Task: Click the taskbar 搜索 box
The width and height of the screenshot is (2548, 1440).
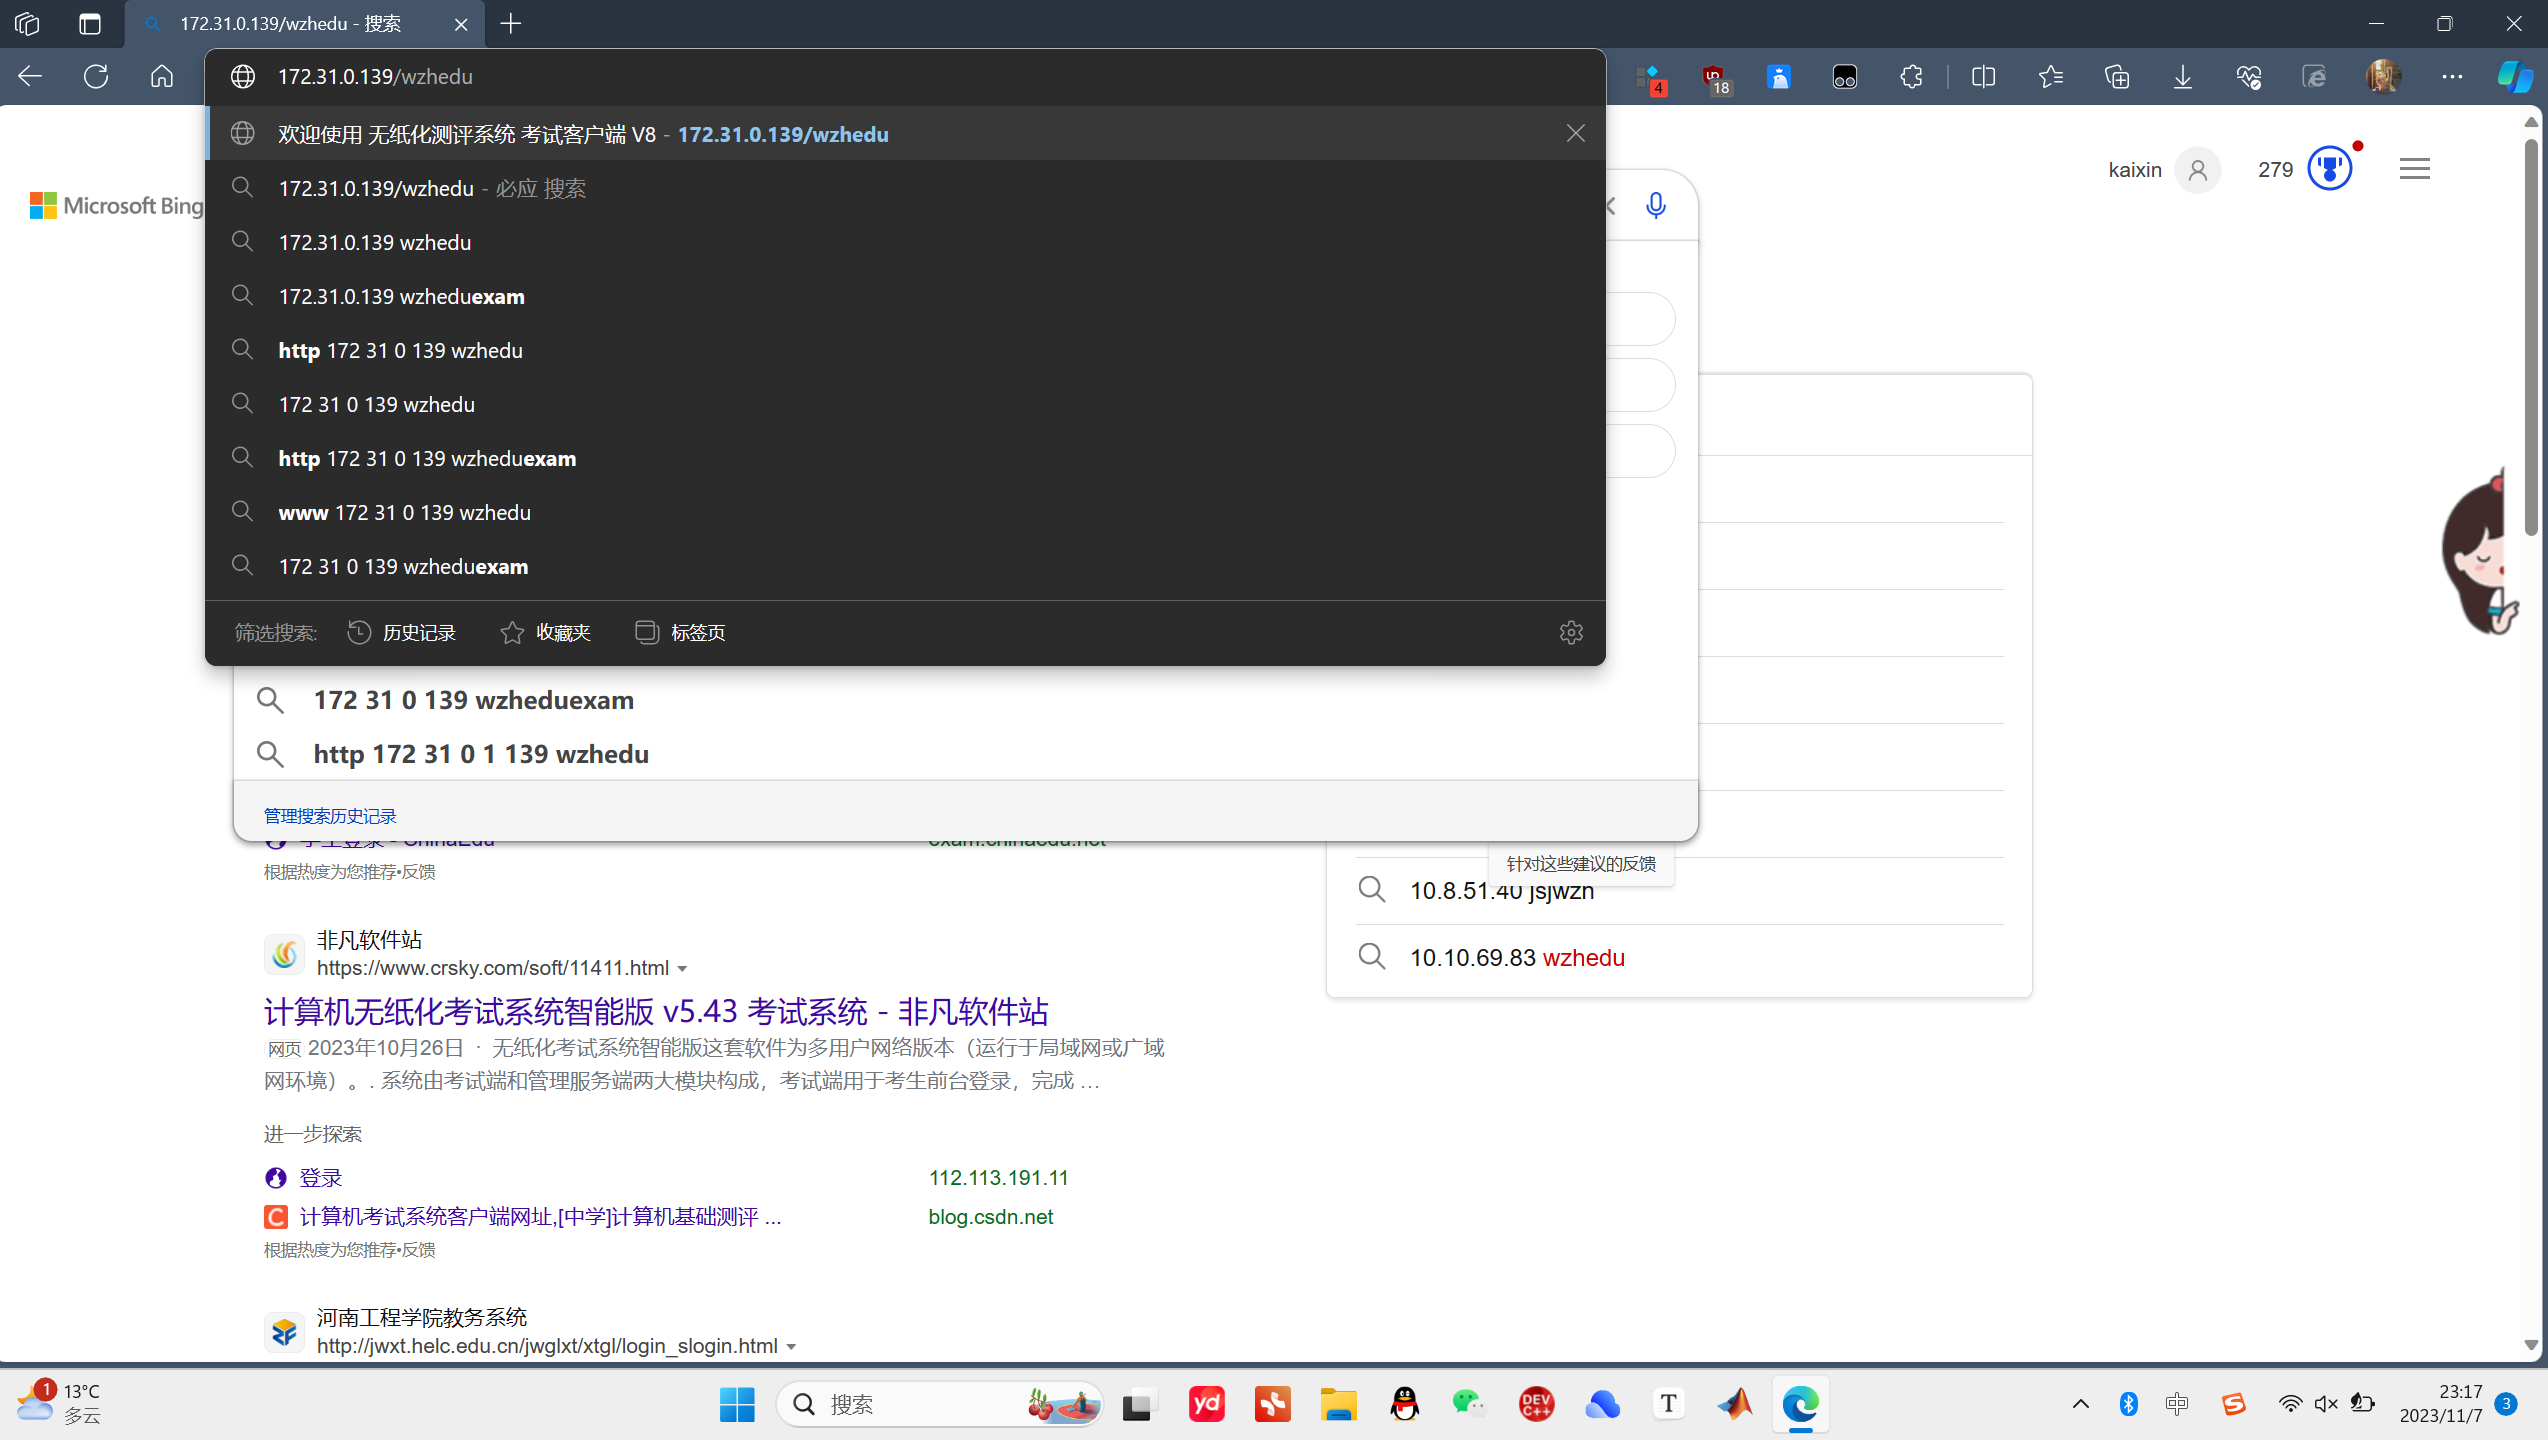Action: 940,1404
